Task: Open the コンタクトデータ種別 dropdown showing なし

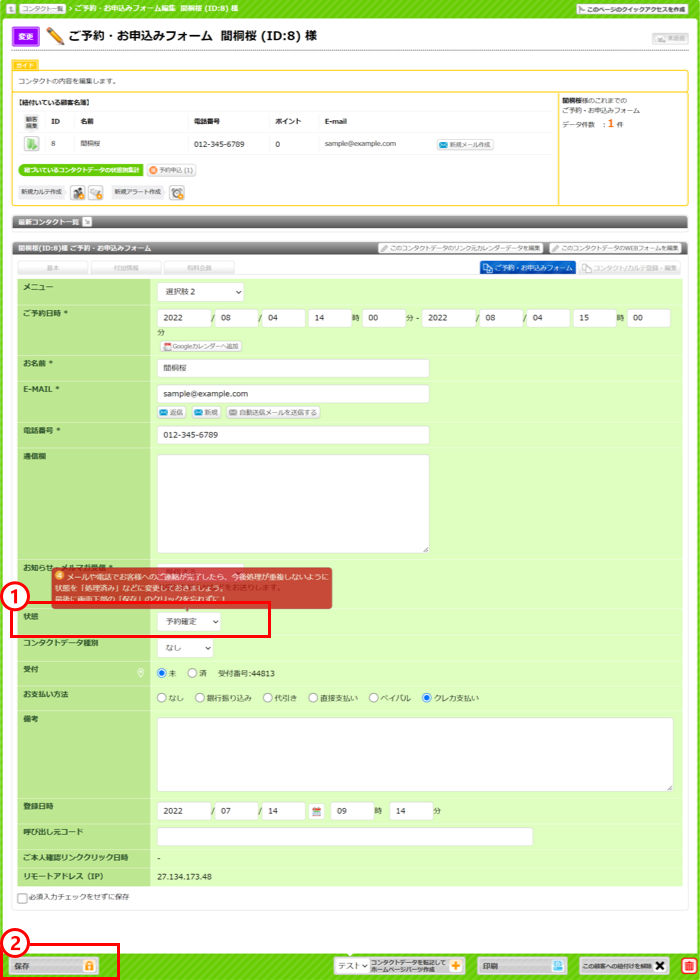Action: click(x=185, y=648)
